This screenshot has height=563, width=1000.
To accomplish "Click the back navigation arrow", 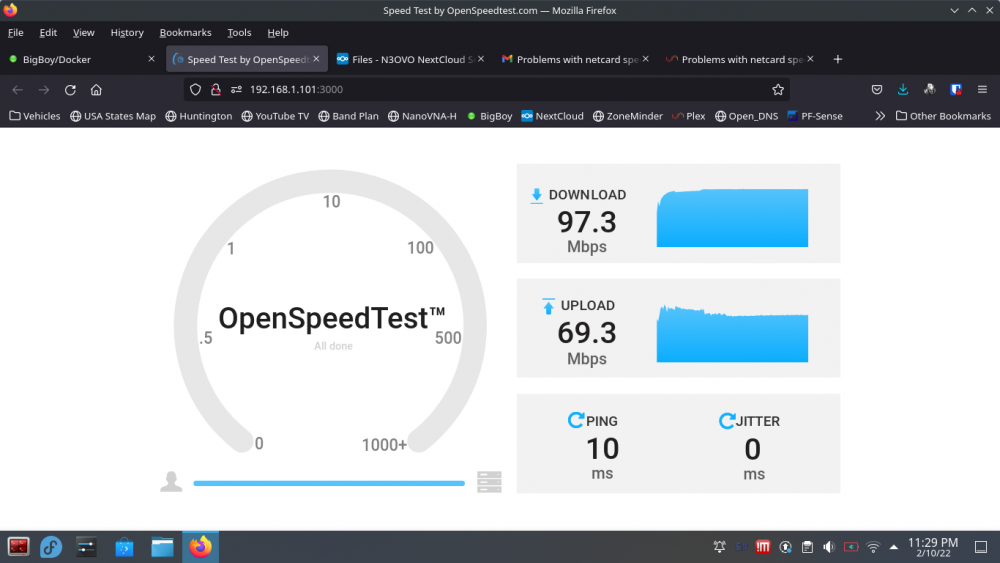I will pyautogui.click(x=17, y=90).
